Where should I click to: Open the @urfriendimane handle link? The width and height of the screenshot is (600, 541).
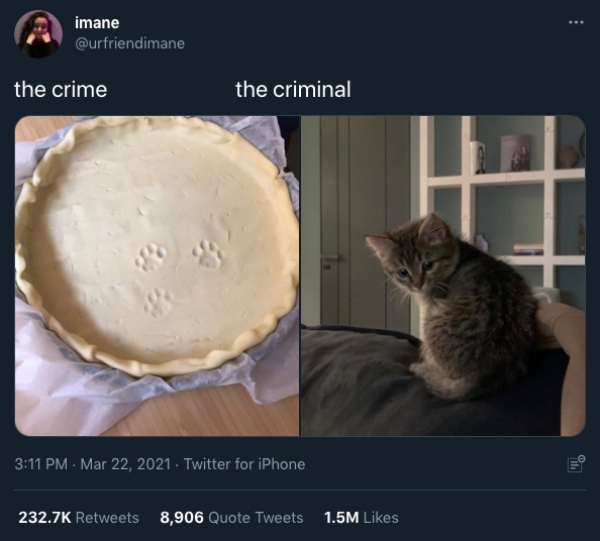point(130,43)
